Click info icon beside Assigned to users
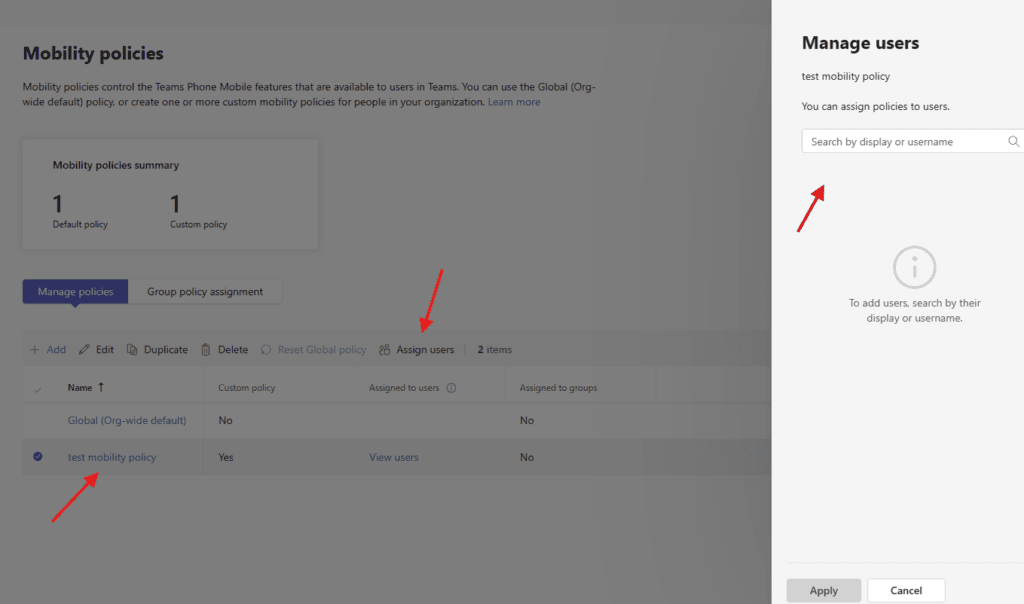Viewport: 1024px width, 604px height. 451,388
